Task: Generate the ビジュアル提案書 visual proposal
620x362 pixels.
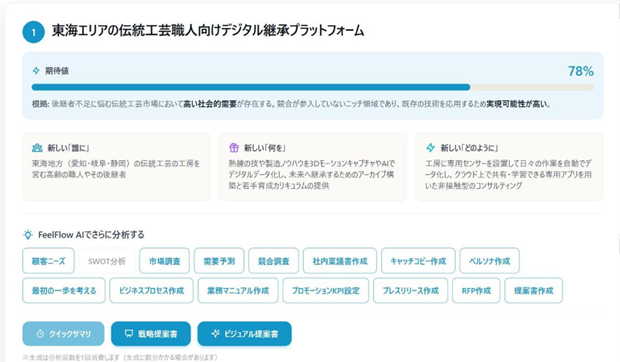Action: tap(244, 334)
